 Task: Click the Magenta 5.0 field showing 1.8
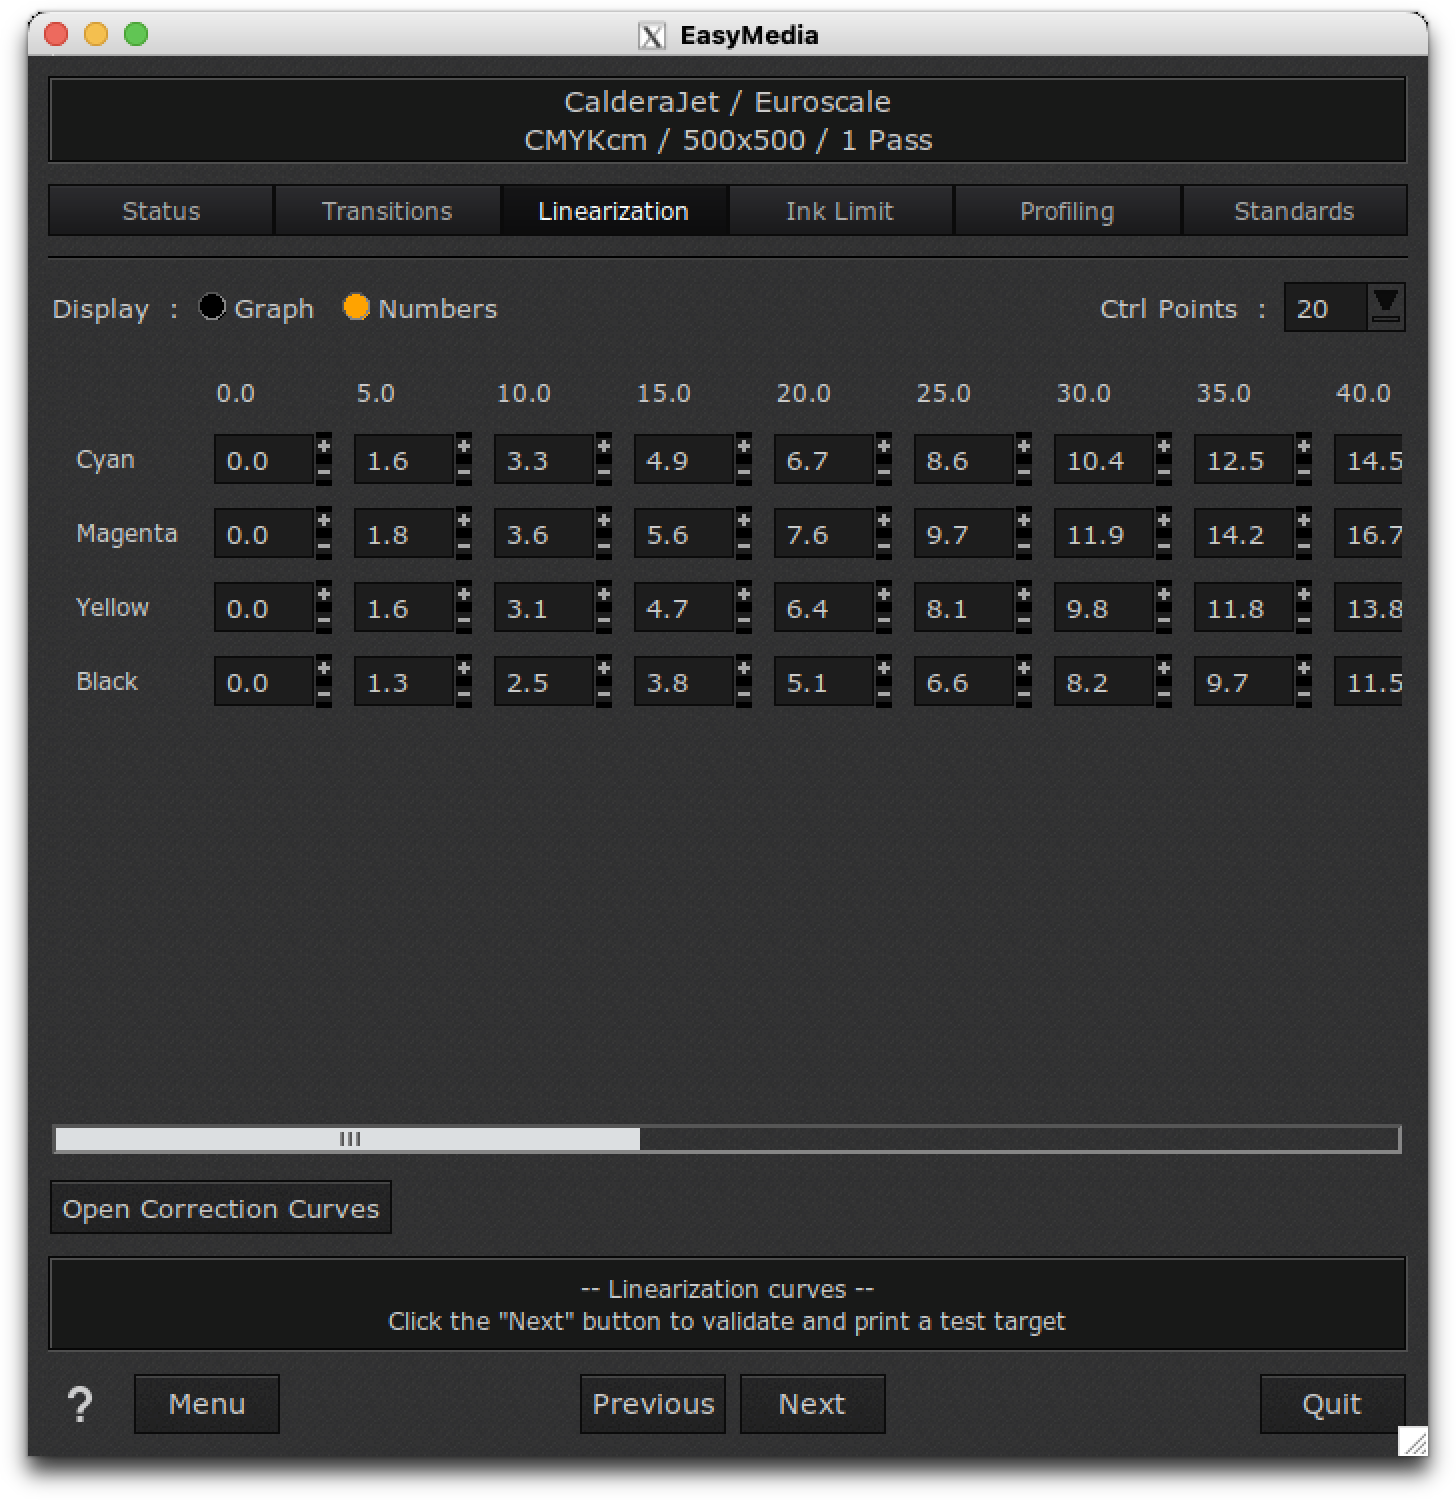point(404,534)
